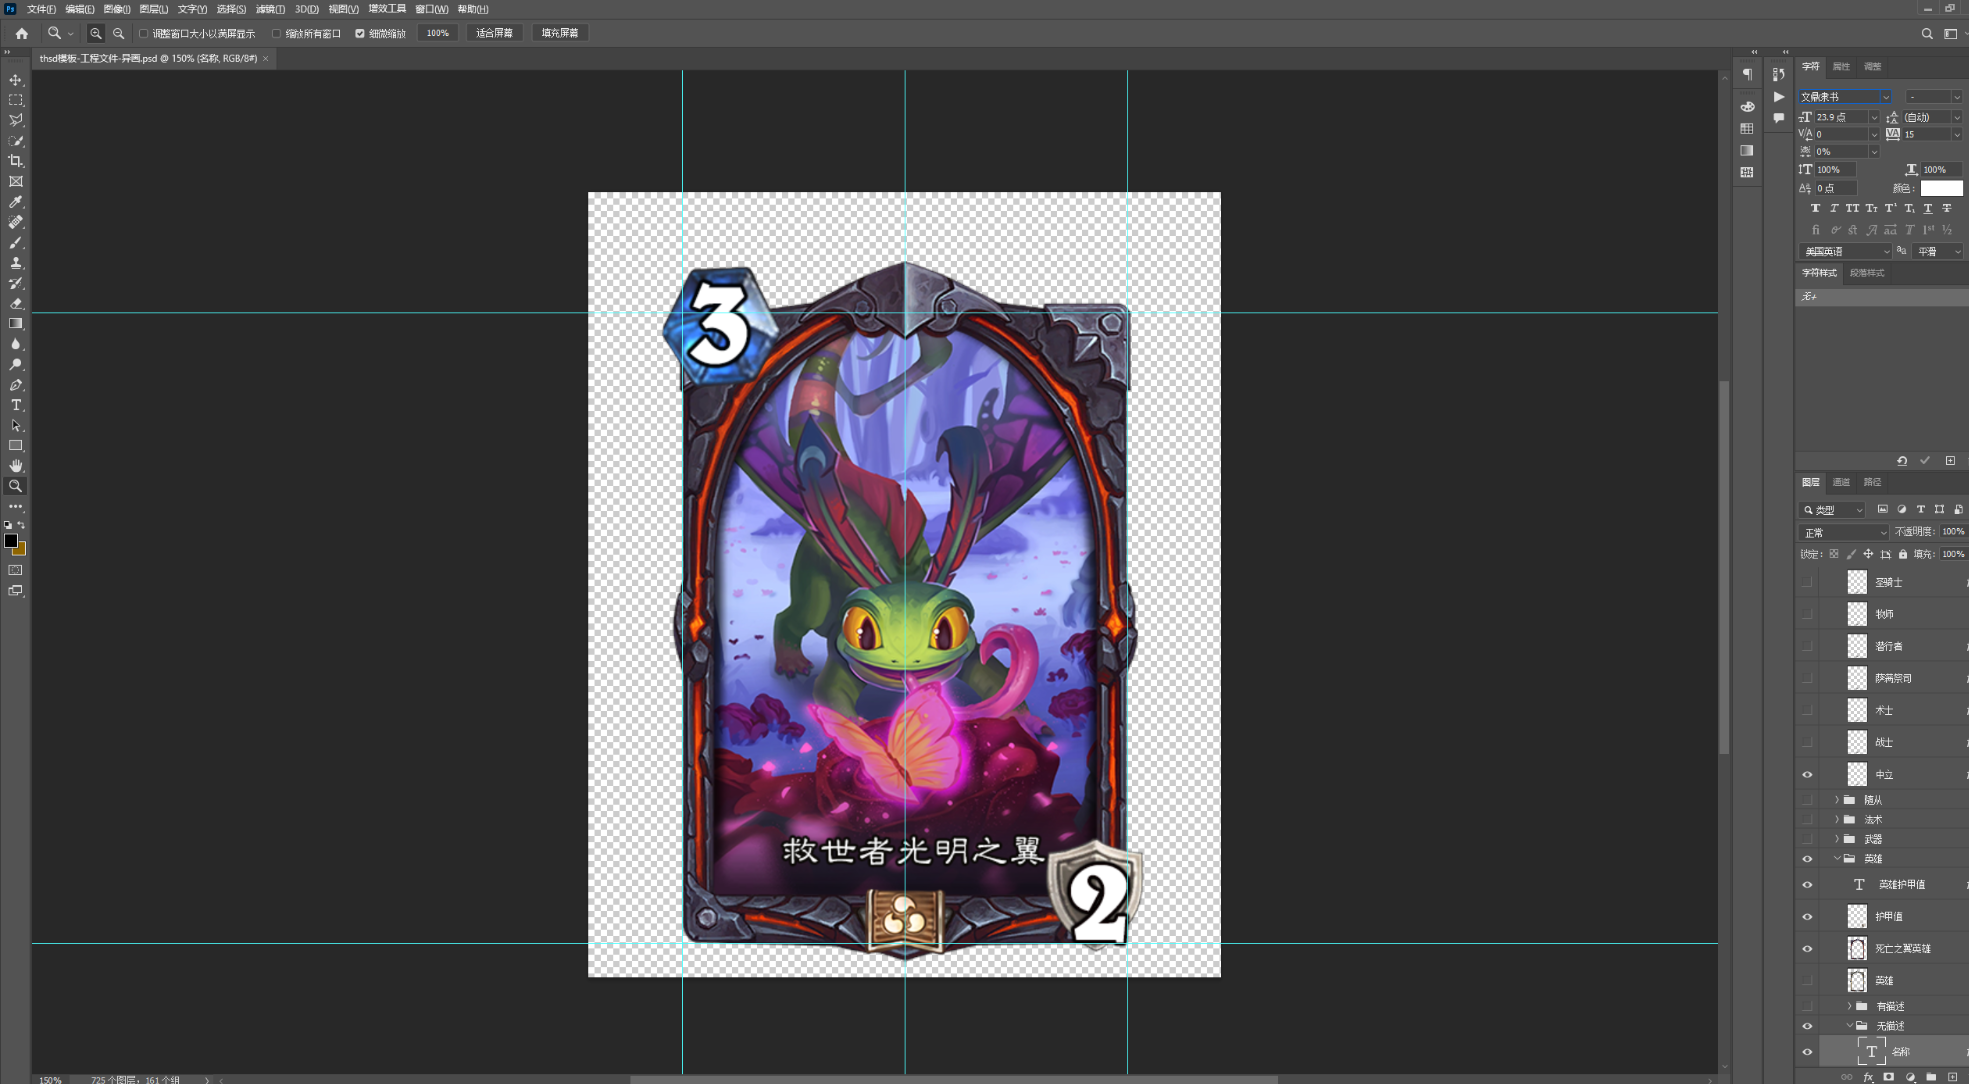Uncheck the 细微缩放 checkbox

pos(360,34)
